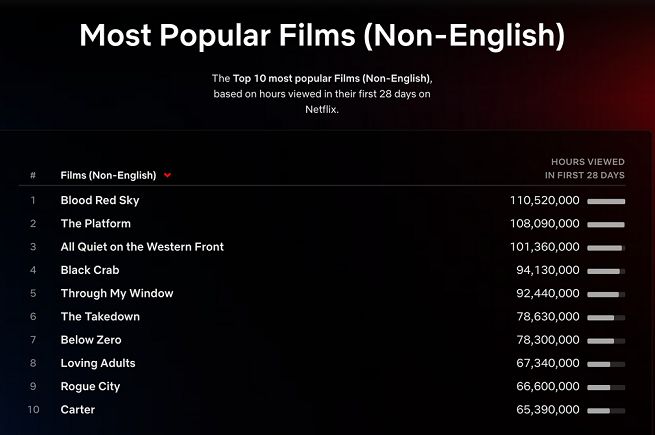
Task: Click The Platform hours viewed bar
Action: pyautogui.click(x=606, y=224)
